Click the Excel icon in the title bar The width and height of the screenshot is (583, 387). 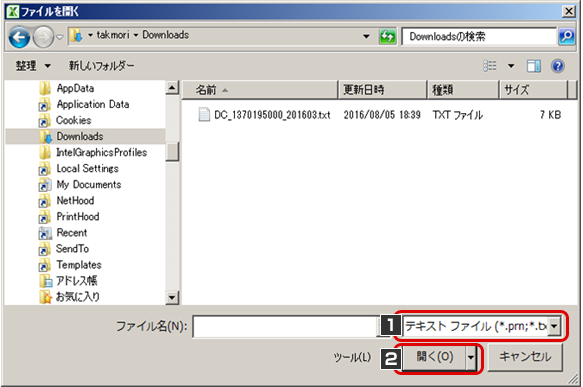(x=13, y=12)
